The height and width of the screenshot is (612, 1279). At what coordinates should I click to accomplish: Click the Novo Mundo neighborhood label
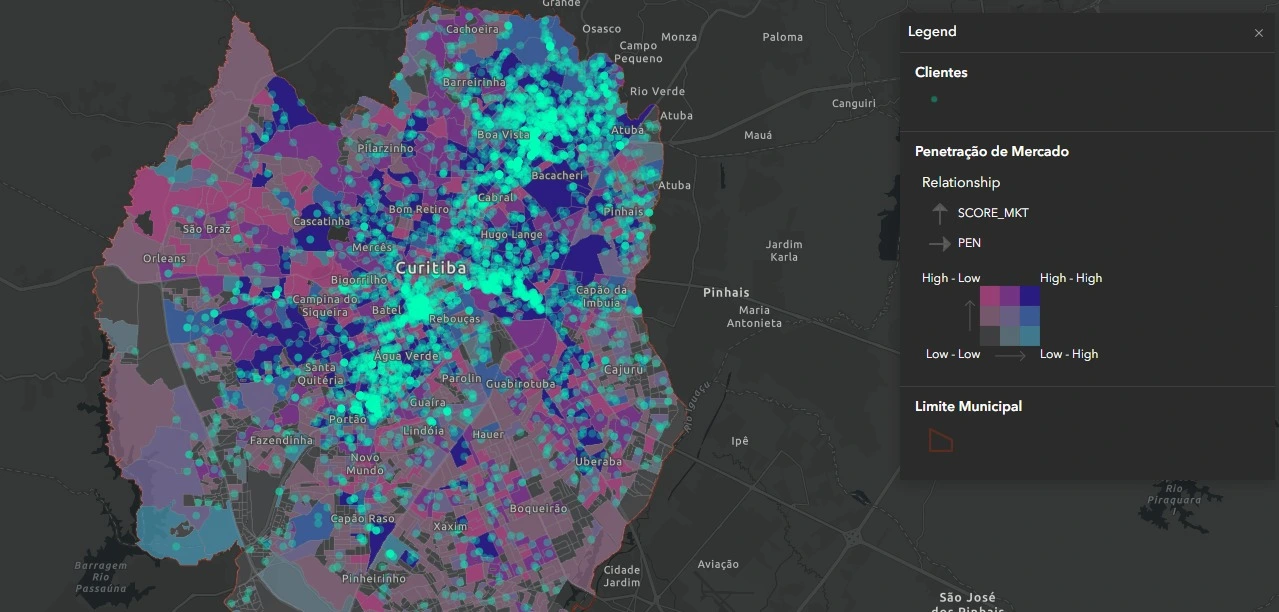[365, 464]
